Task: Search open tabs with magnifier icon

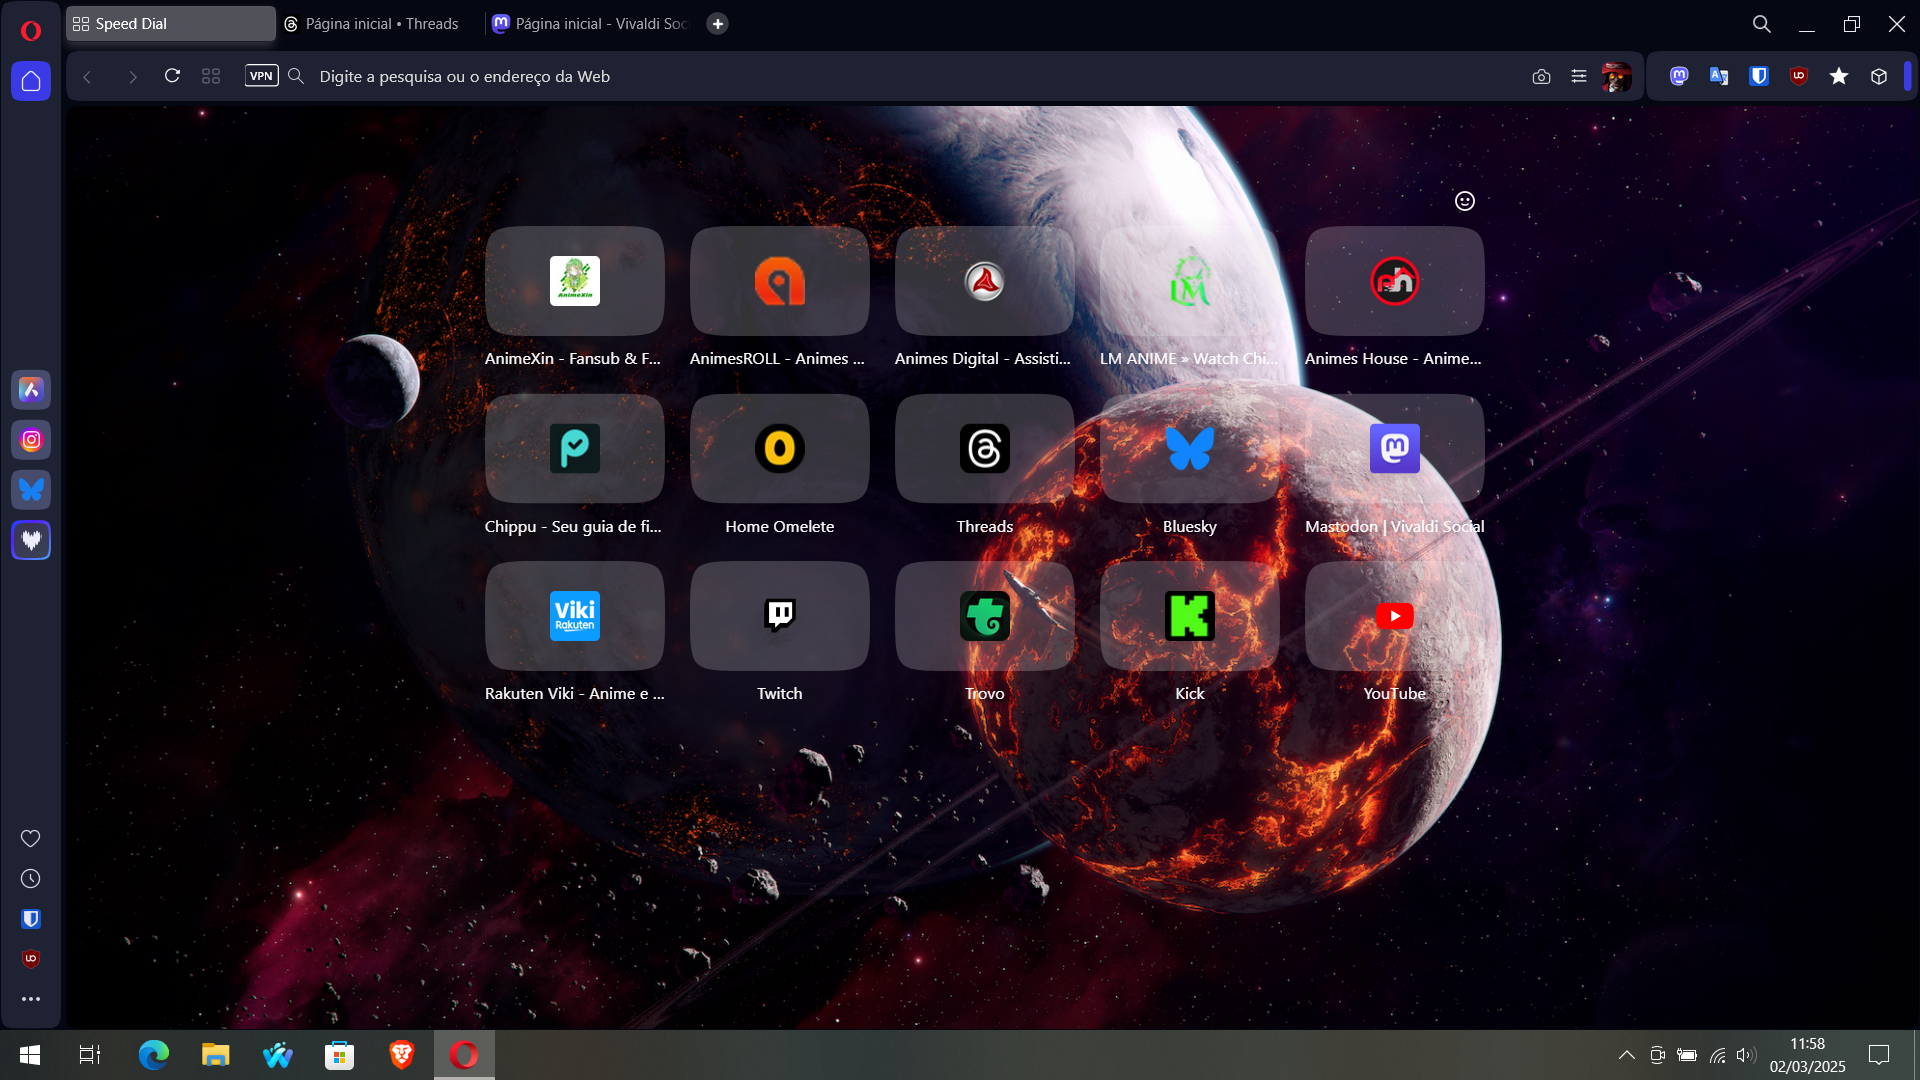Action: (x=1762, y=24)
